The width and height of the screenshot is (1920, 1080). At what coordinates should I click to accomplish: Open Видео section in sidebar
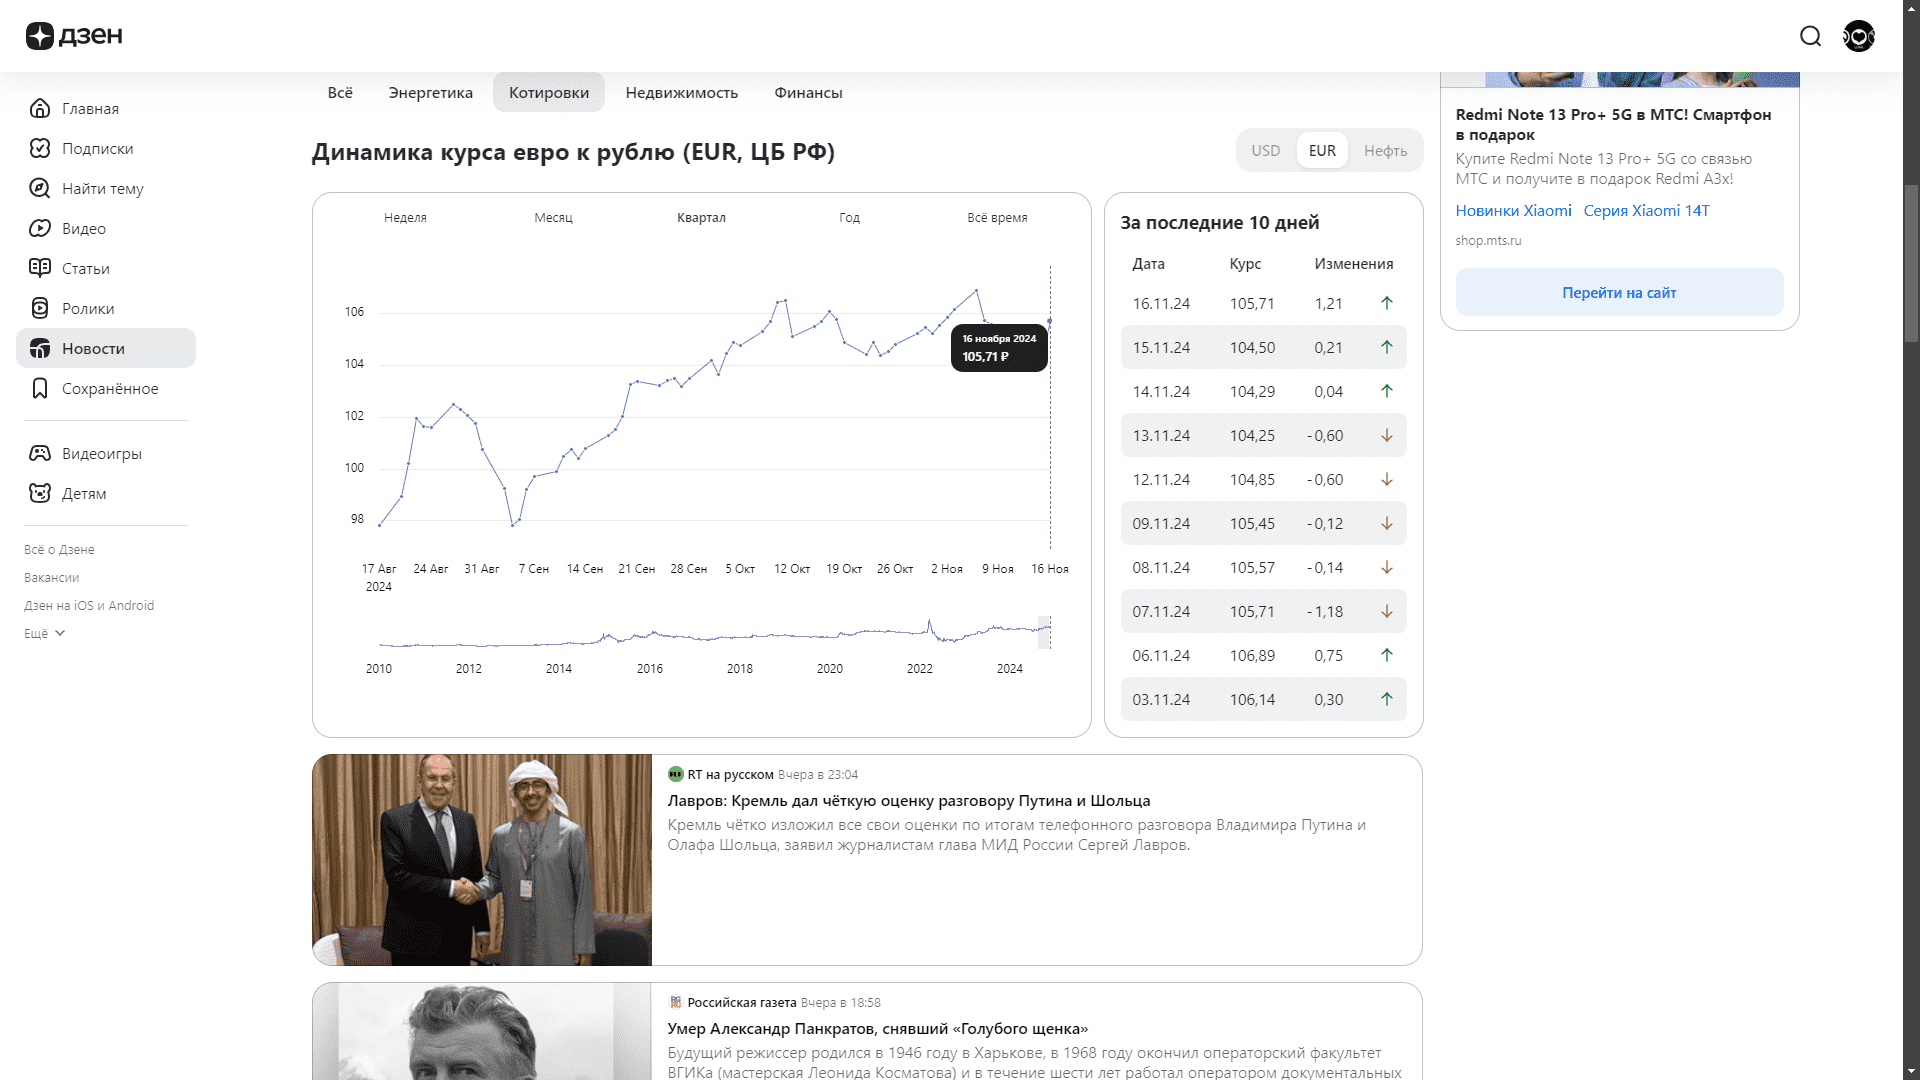coord(83,229)
